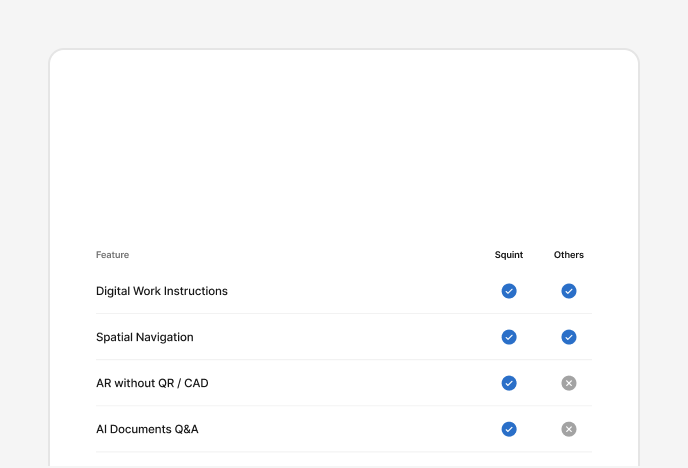Select the Others column header

tap(569, 255)
